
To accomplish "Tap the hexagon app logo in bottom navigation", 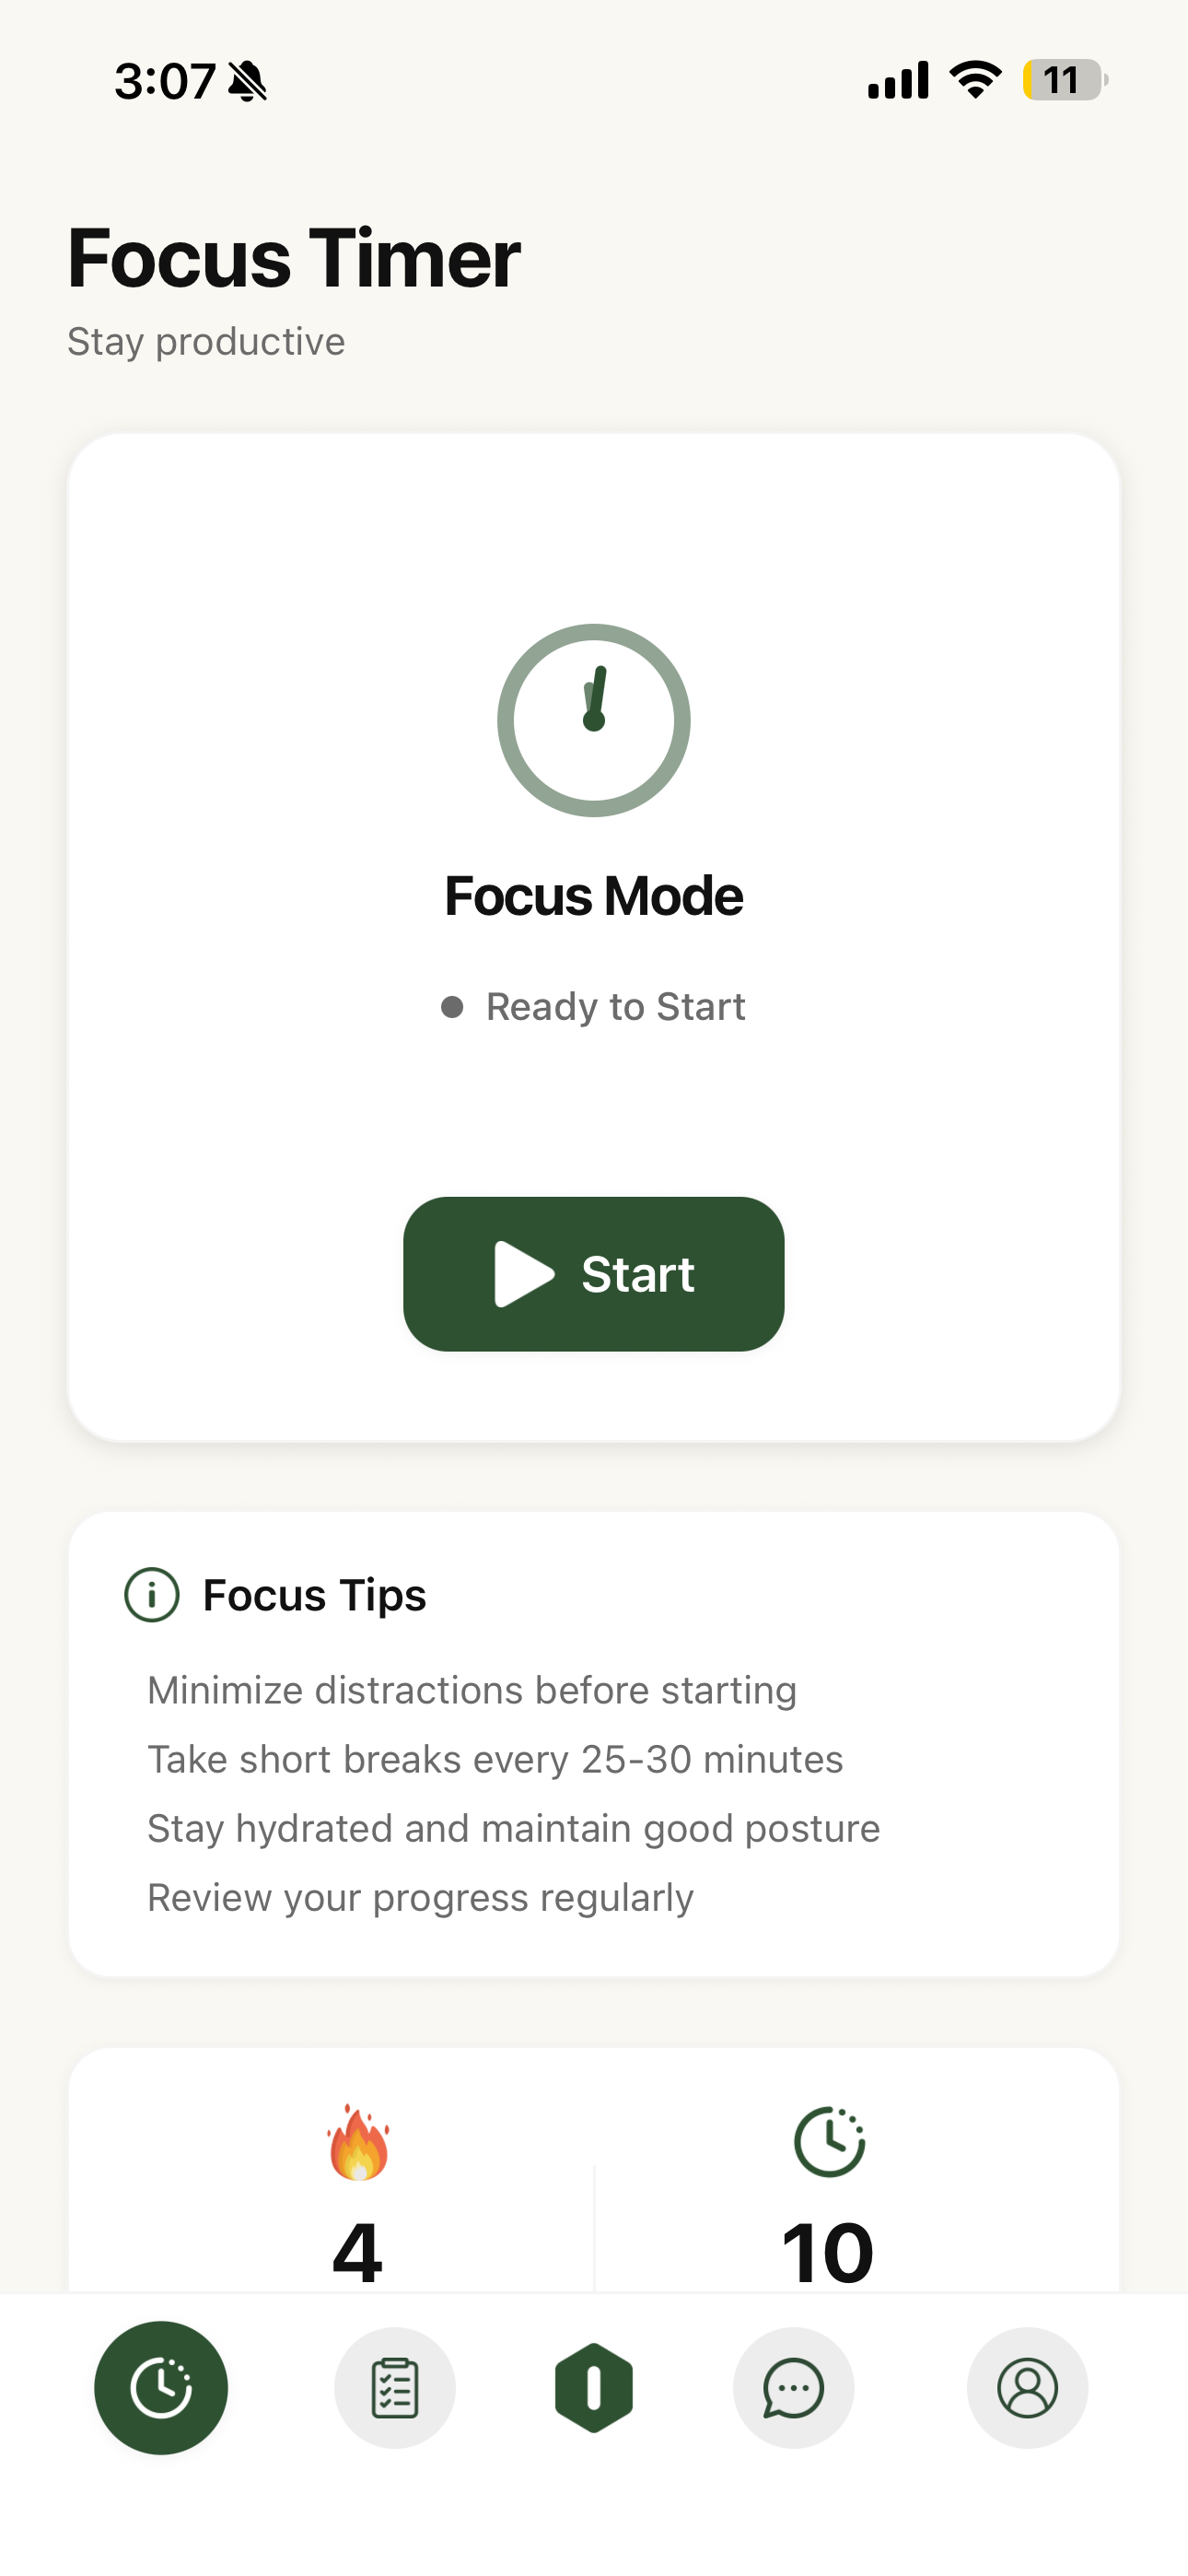I will pyautogui.click(x=594, y=2388).
